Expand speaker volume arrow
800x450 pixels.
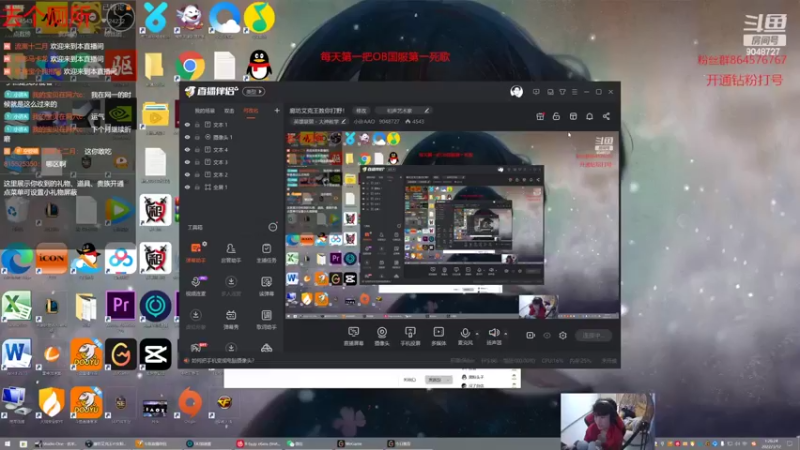point(506,334)
